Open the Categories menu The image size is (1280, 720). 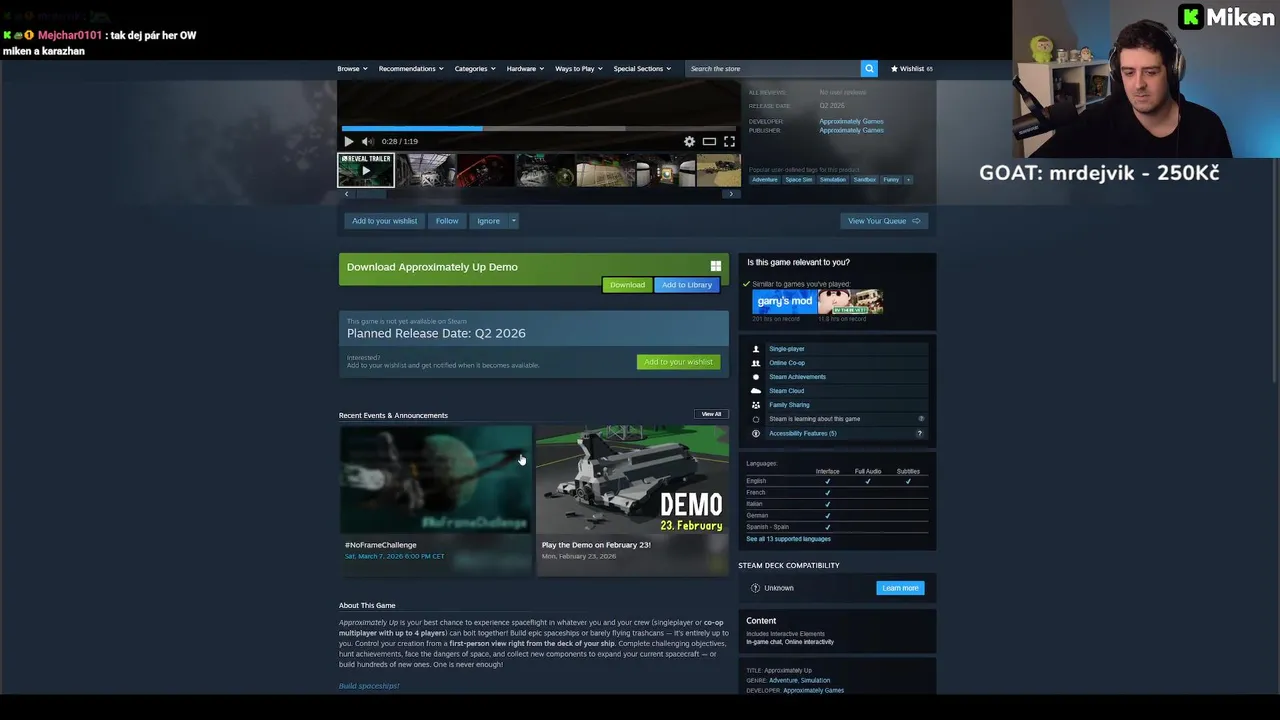[475, 69]
